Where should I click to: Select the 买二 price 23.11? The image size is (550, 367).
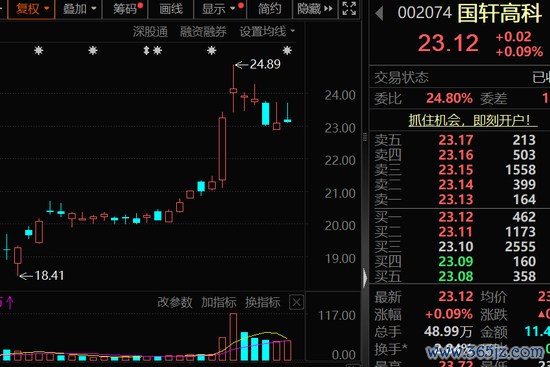pos(456,232)
